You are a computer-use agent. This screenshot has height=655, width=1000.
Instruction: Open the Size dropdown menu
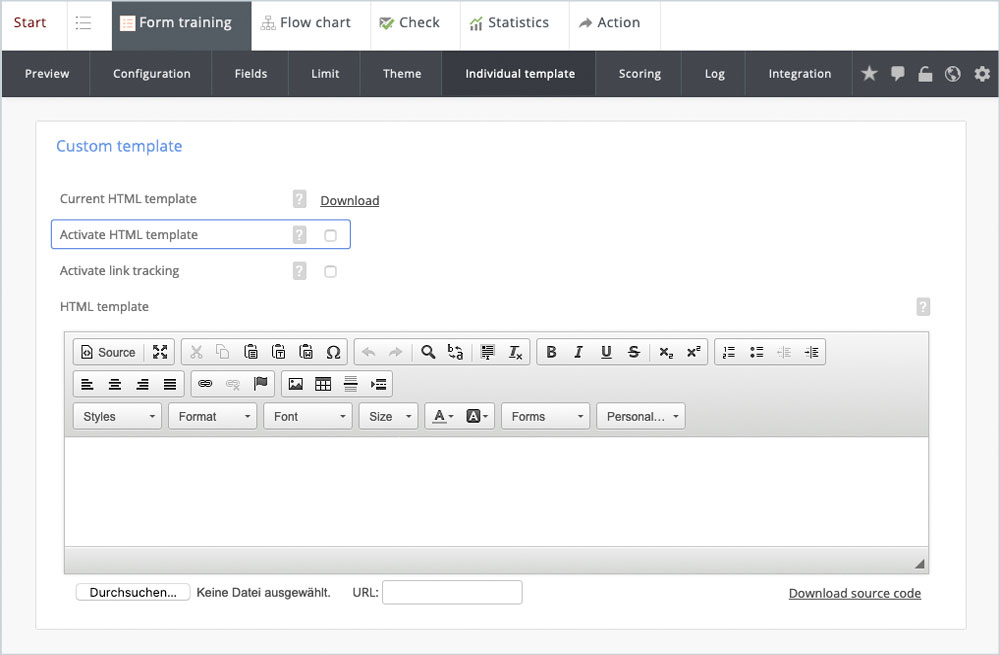[388, 417]
